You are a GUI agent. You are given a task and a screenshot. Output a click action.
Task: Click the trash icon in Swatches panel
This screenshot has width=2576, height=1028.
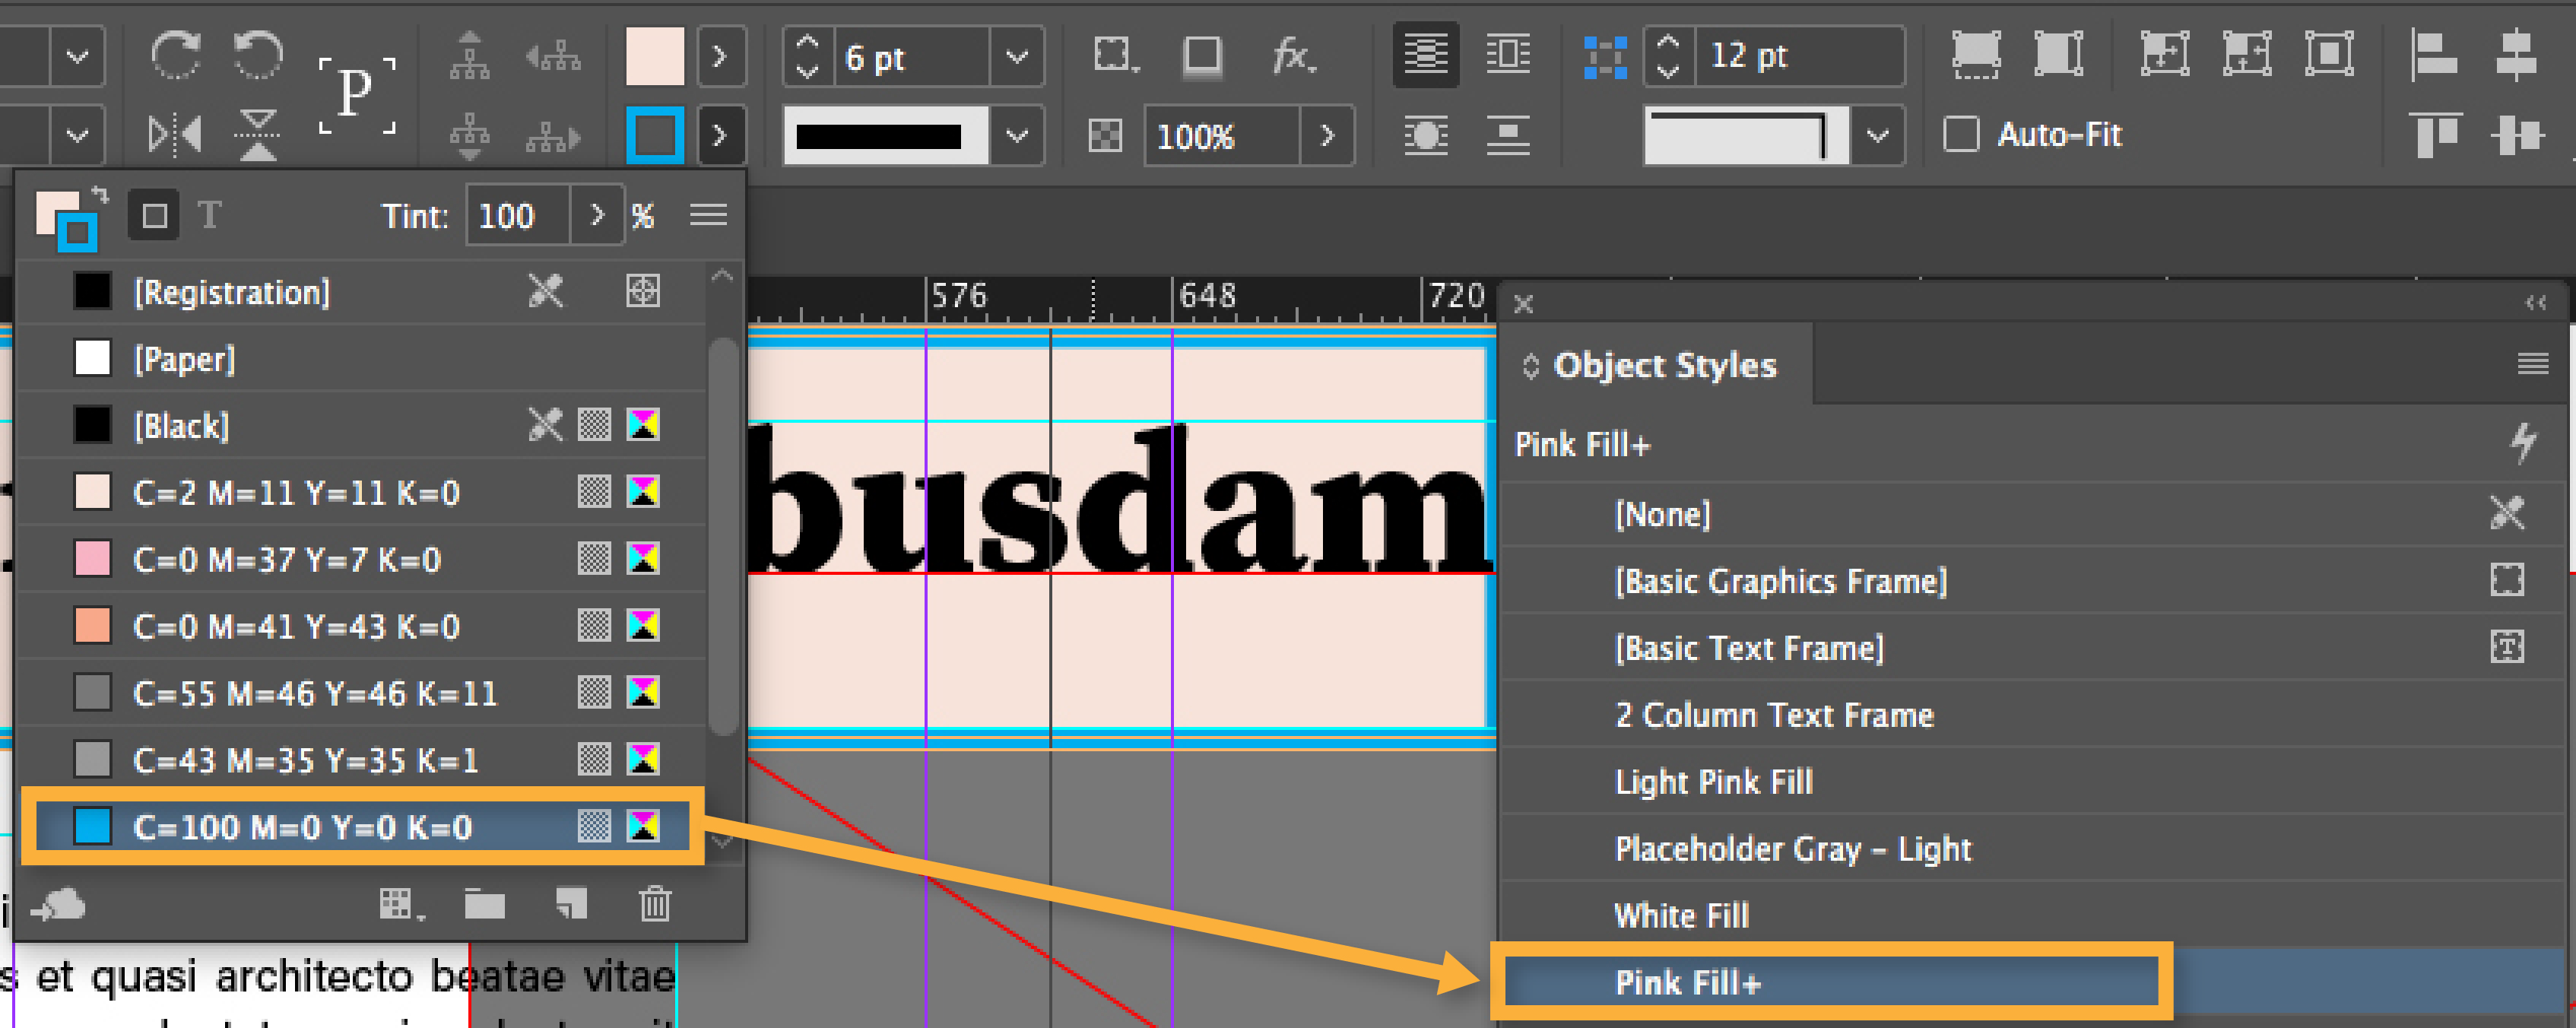pyautogui.click(x=655, y=904)
